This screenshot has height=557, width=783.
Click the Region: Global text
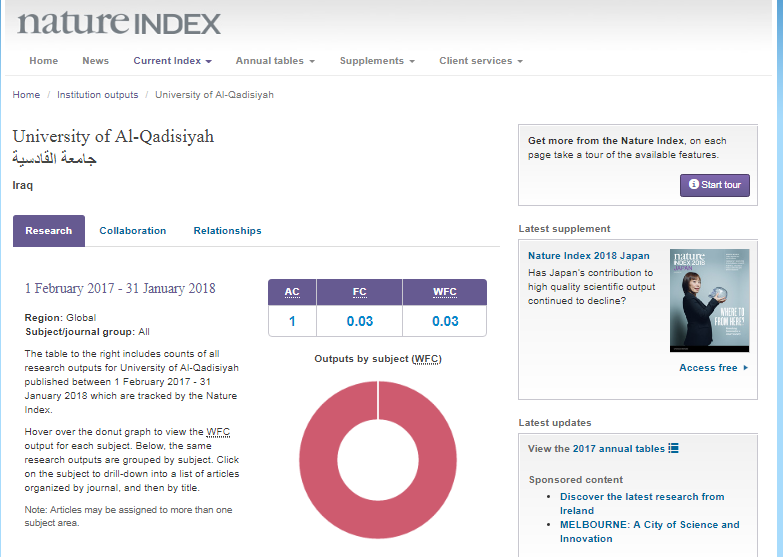click(x=60, y=318)
